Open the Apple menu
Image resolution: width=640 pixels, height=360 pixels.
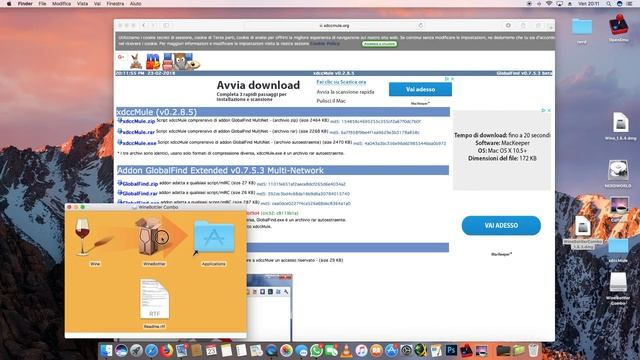(x=9, y=4)
